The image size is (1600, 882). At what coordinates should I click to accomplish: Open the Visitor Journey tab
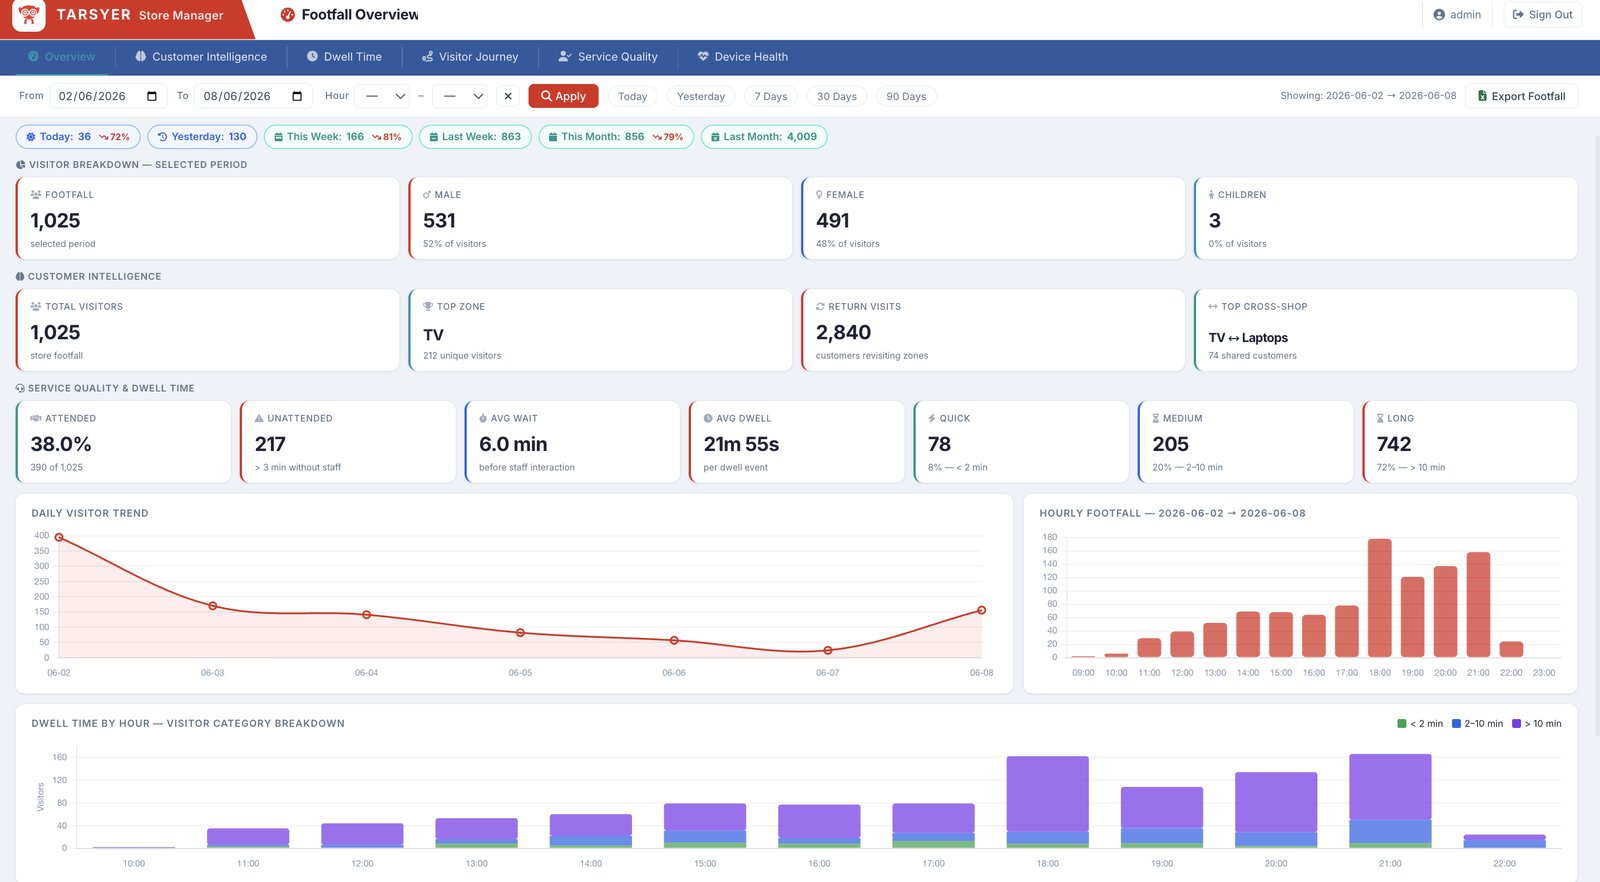tap(470, 57)
